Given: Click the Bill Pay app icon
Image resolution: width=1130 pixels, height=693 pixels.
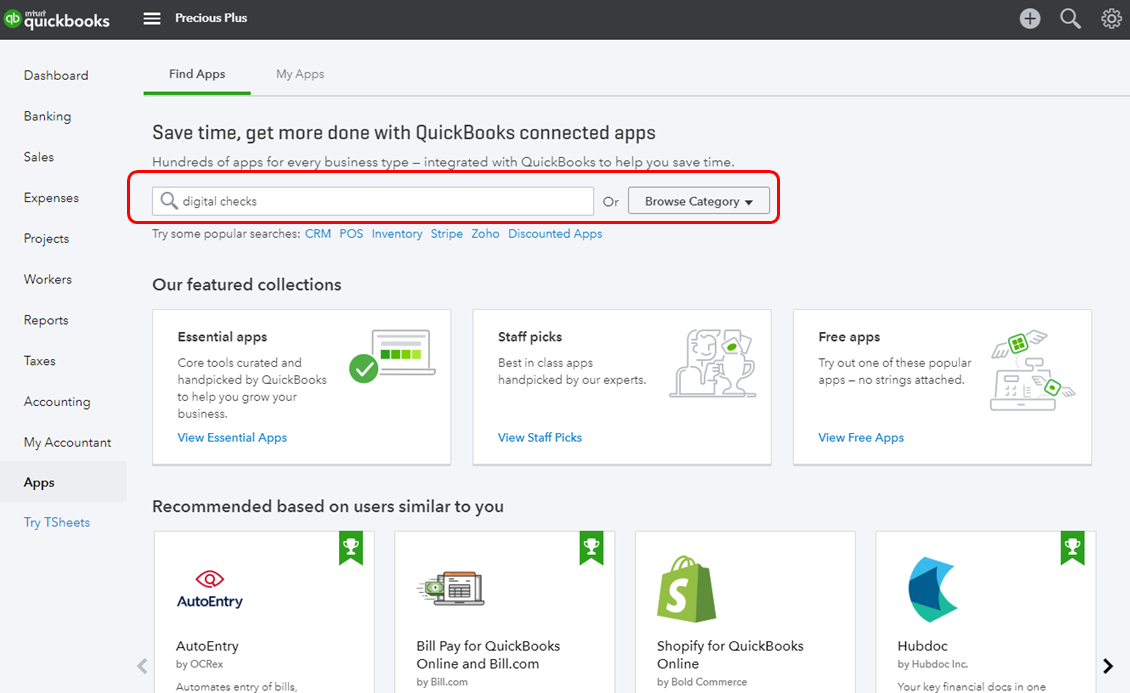Looking at the screenshot, I should pos(451,589).
